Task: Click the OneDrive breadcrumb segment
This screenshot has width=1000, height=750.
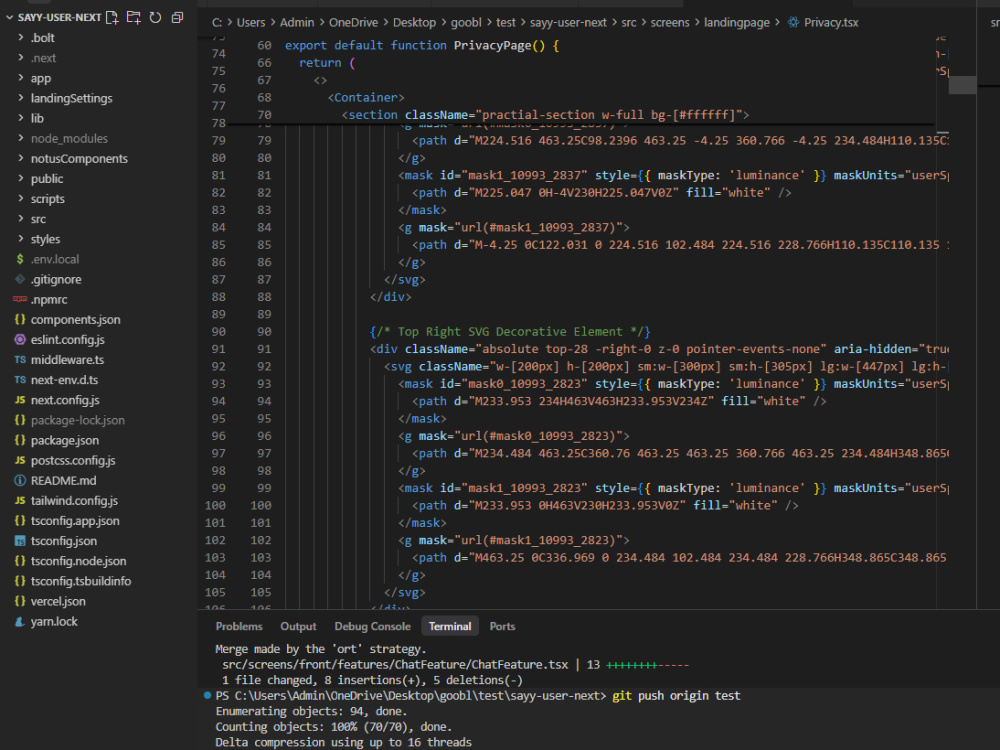Action: pyautogui.click(x=353, y=22)
